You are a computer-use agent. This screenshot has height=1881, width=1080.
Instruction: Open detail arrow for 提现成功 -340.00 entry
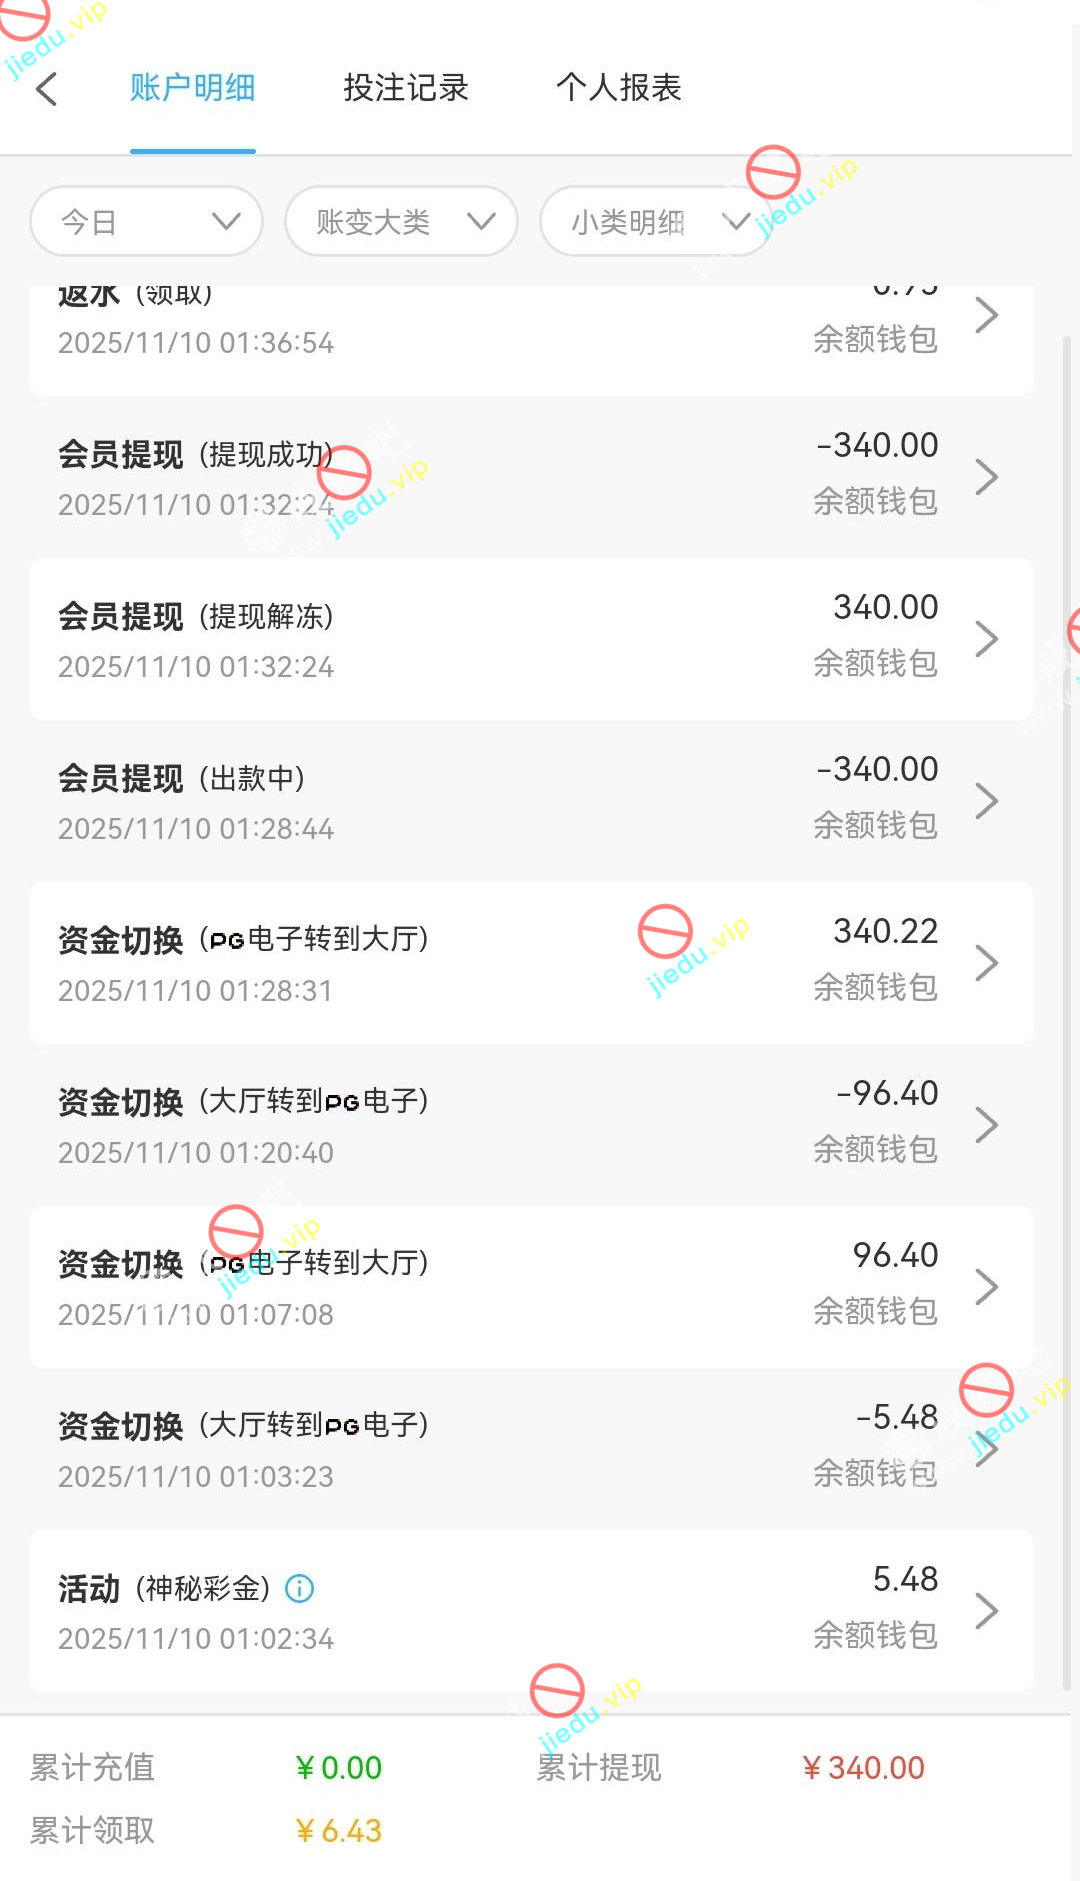click(x=986, y=477)
